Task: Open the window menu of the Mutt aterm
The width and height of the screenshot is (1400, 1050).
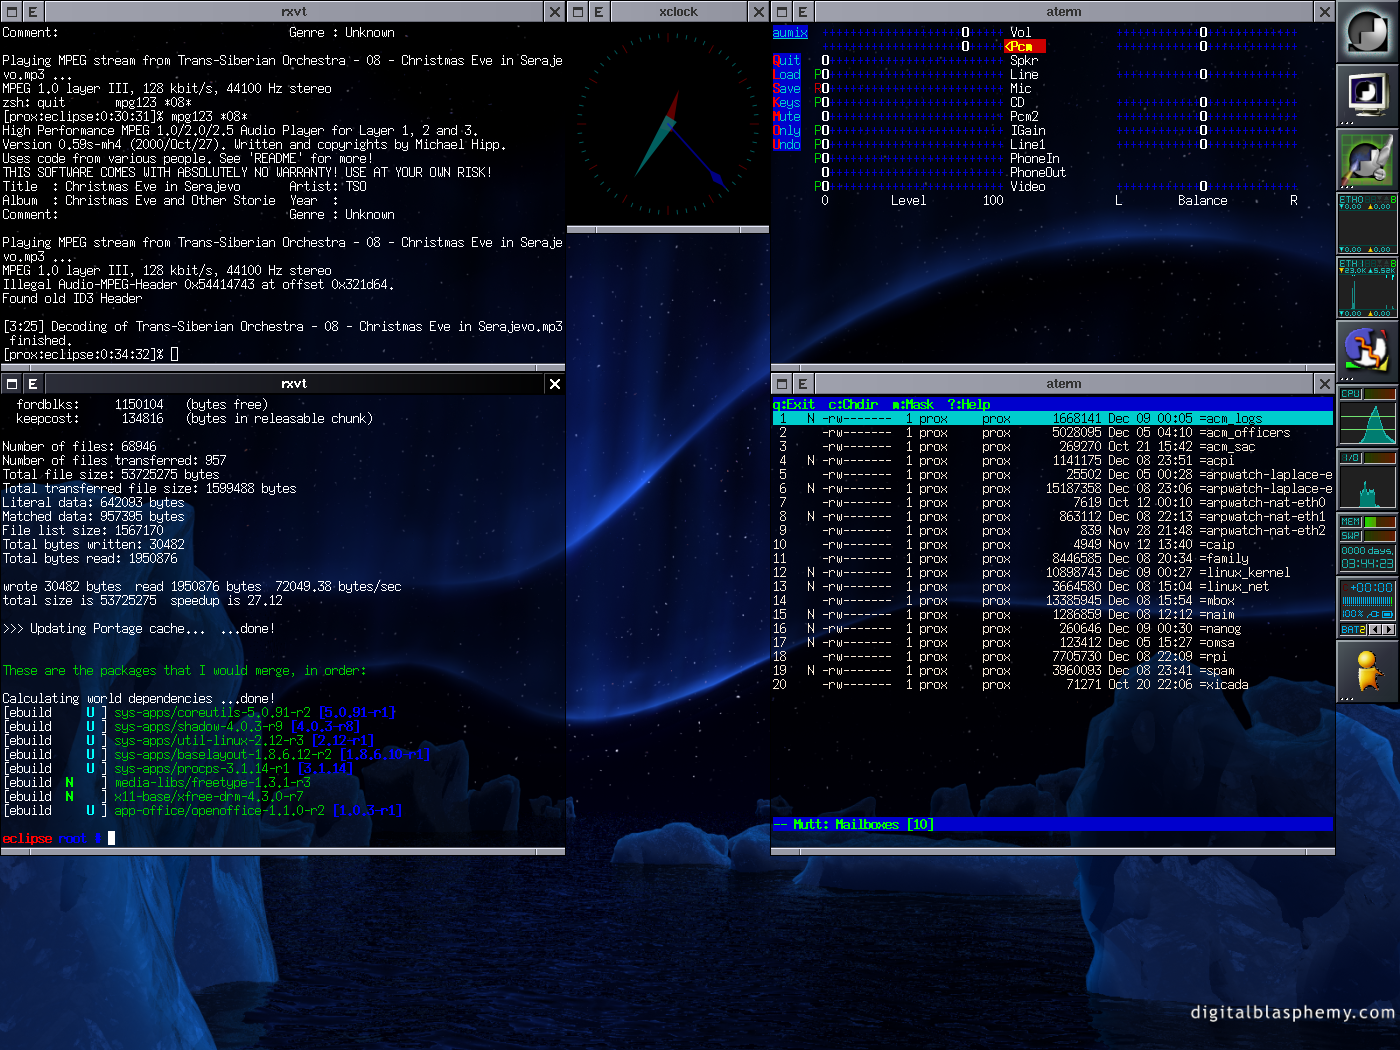Action: [782, 384]
